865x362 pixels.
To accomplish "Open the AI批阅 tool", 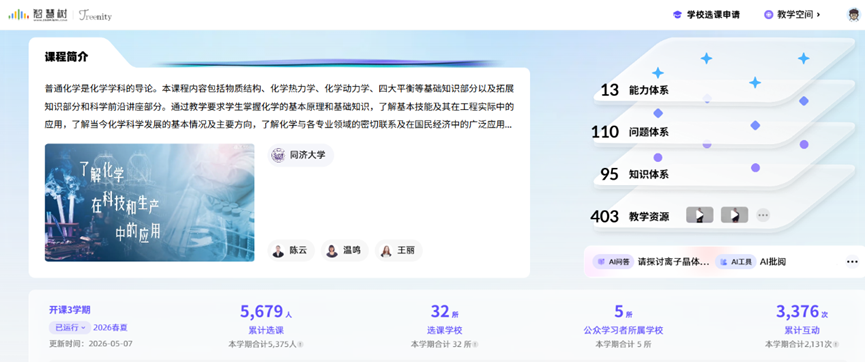I will 773,262.
